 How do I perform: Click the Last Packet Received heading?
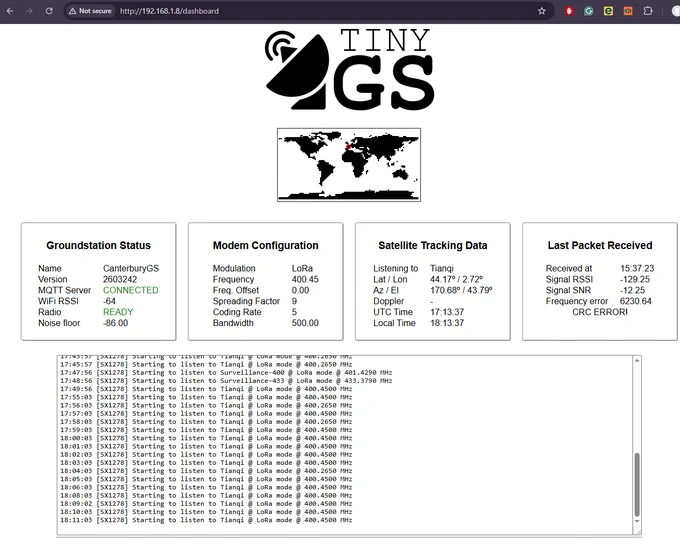[600, 245]
